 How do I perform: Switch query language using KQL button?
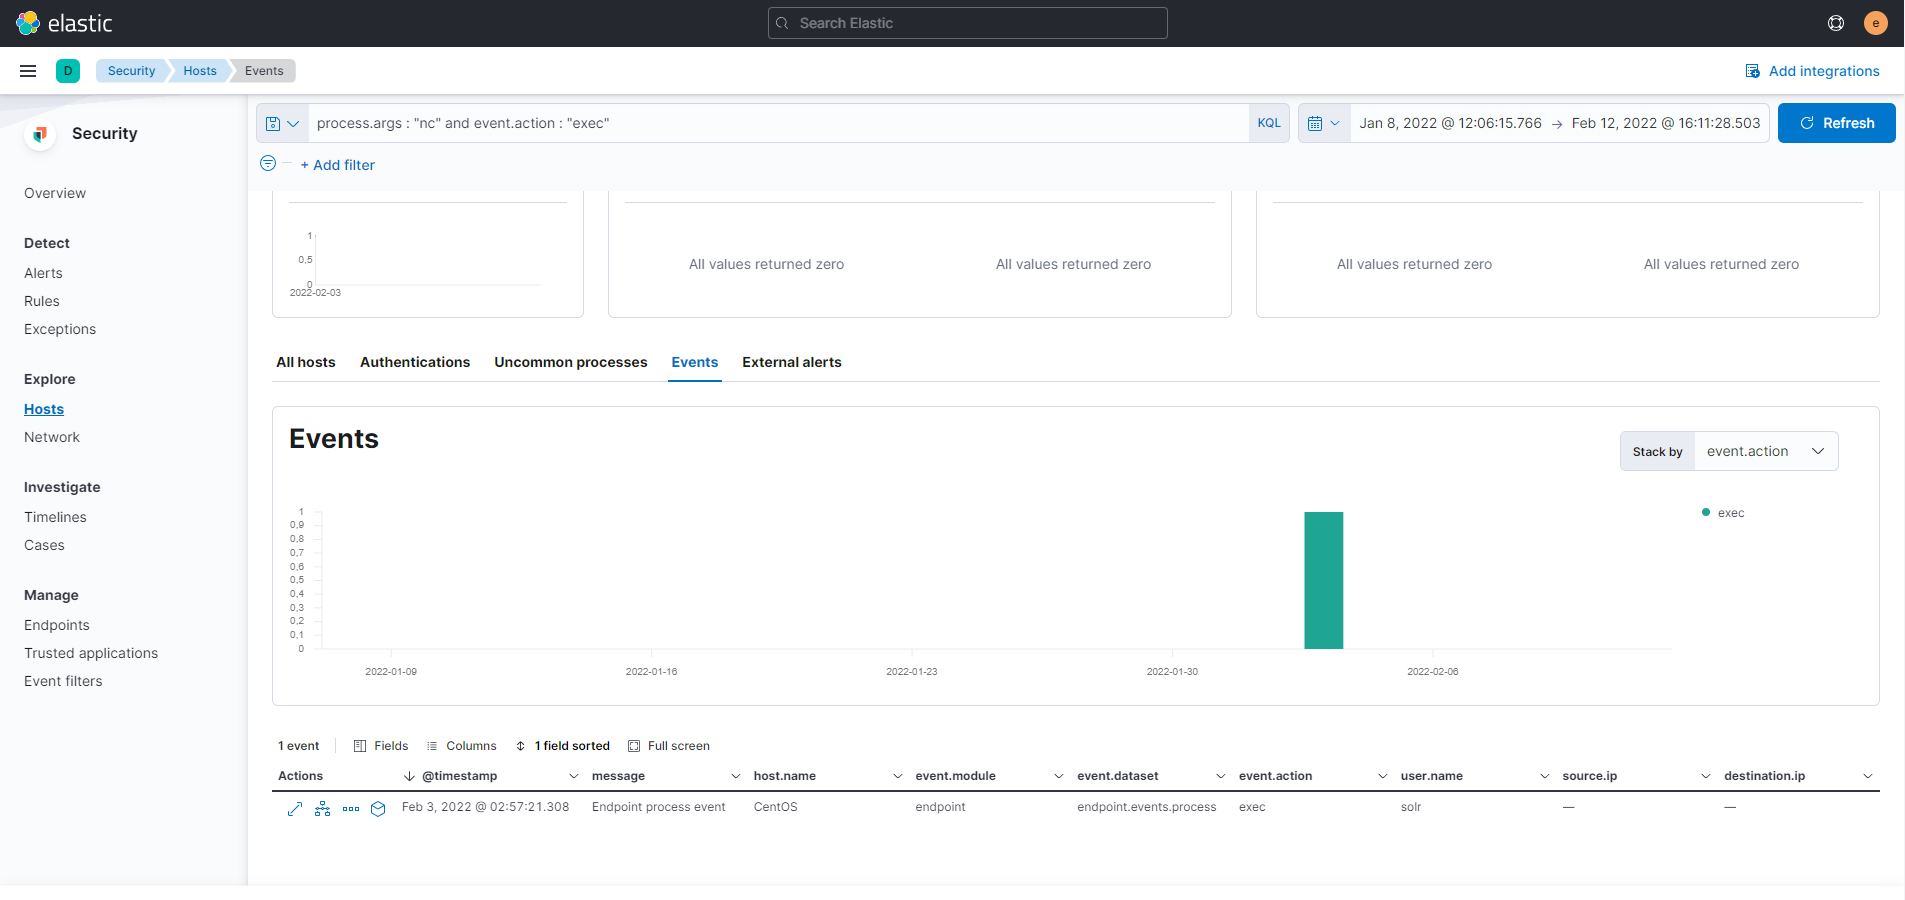(1268, 123)
